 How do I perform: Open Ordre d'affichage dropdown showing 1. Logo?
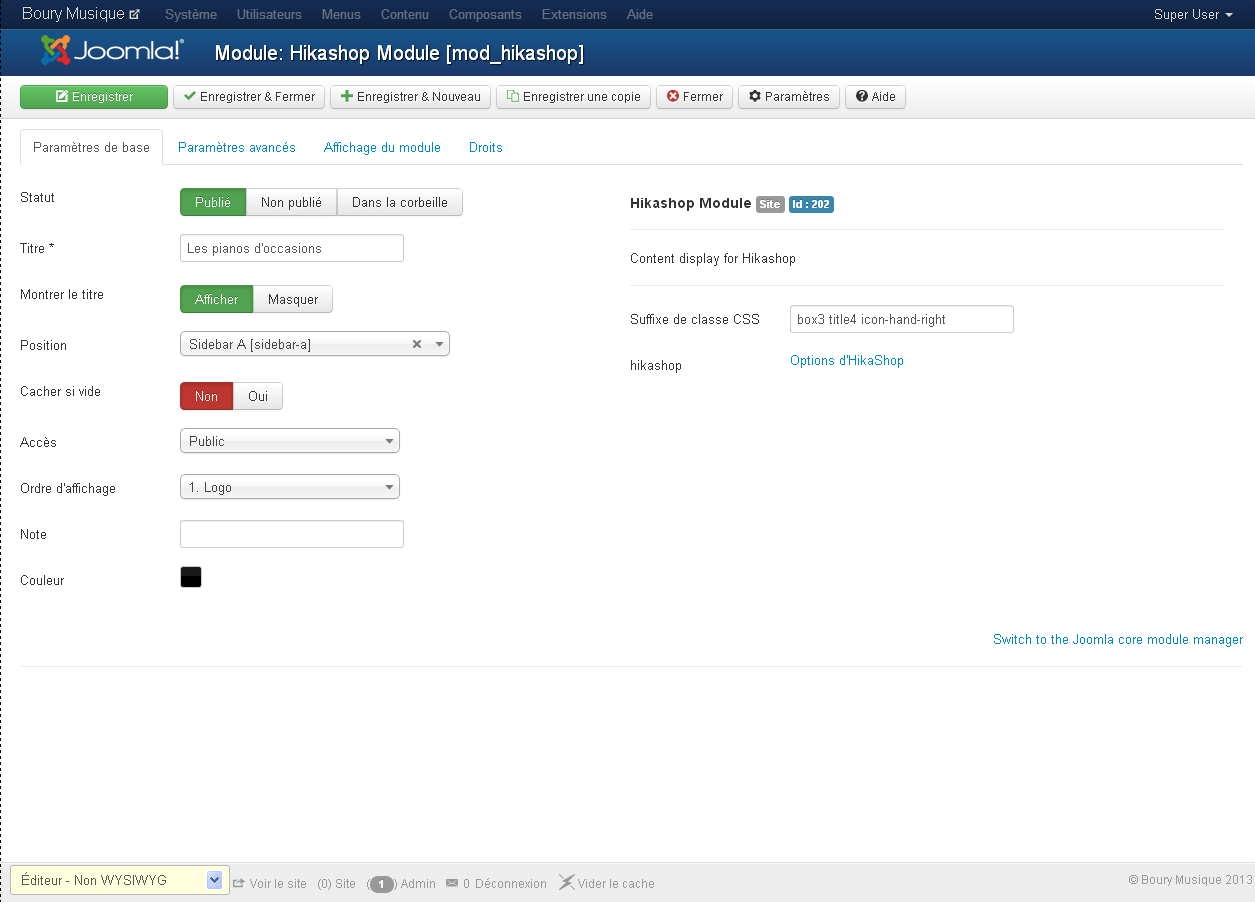[x=290, y=487]
